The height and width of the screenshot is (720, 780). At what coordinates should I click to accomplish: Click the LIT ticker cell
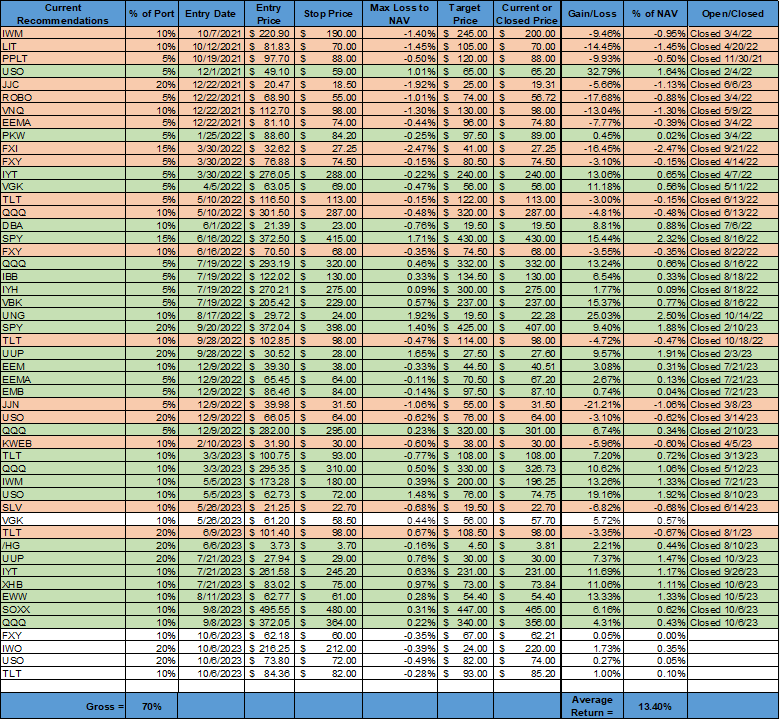point(63,46)
